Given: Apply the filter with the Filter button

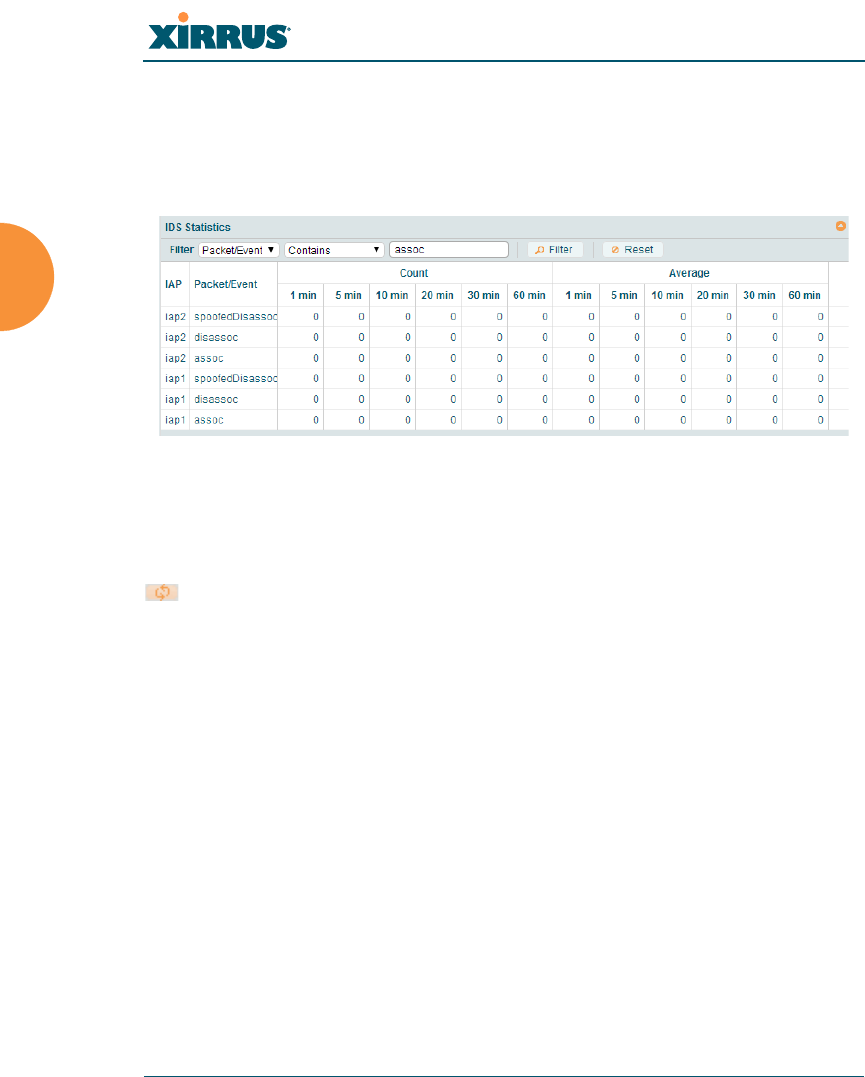Looking at the screenshot, I should pyautogui.click(x=555, y=249).
